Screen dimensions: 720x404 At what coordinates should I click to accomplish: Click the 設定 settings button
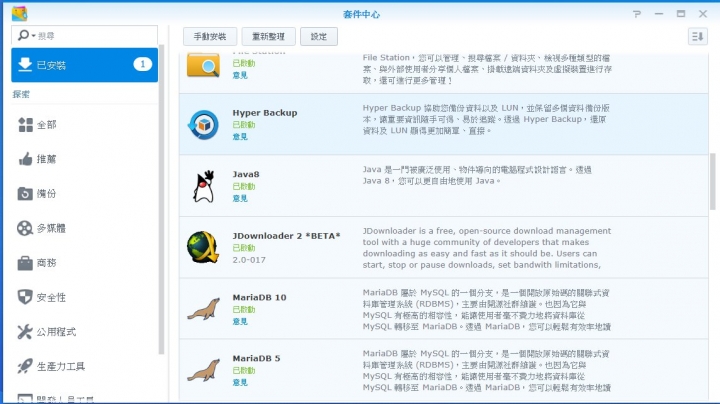[319, 36]
